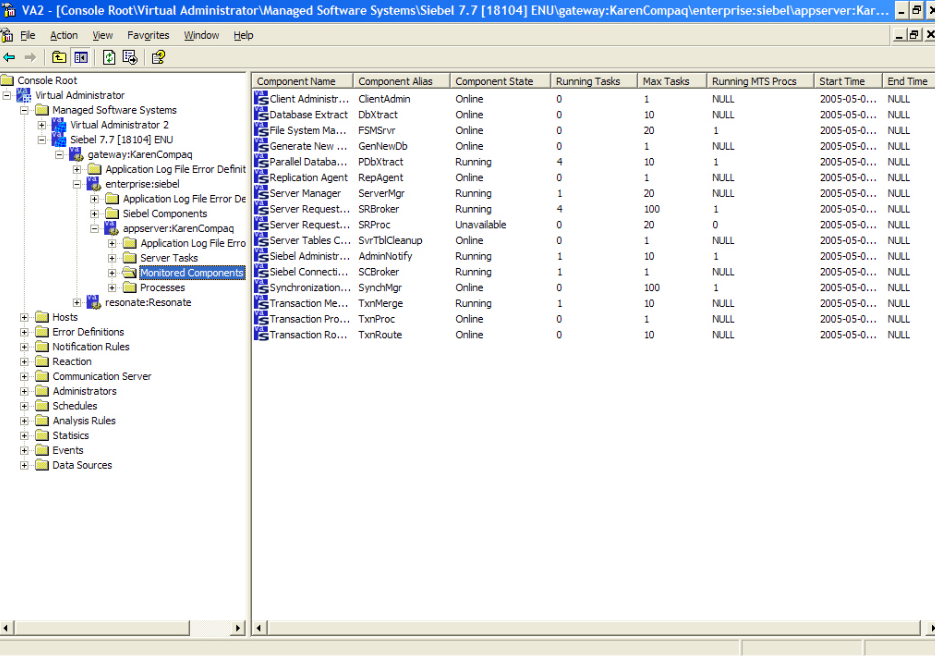This screenshot has width=935, height=656.
Task: Sort by the Max Tasks column header
Action: click(671, 81)
